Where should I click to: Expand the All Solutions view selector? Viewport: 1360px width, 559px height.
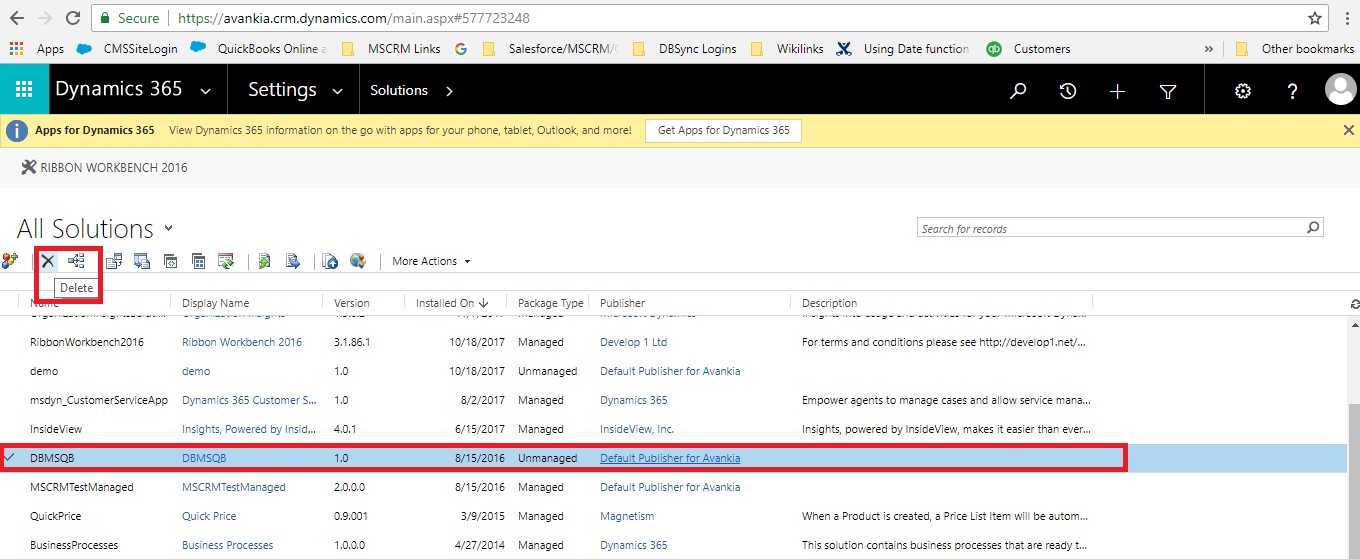tap(168, 229)
